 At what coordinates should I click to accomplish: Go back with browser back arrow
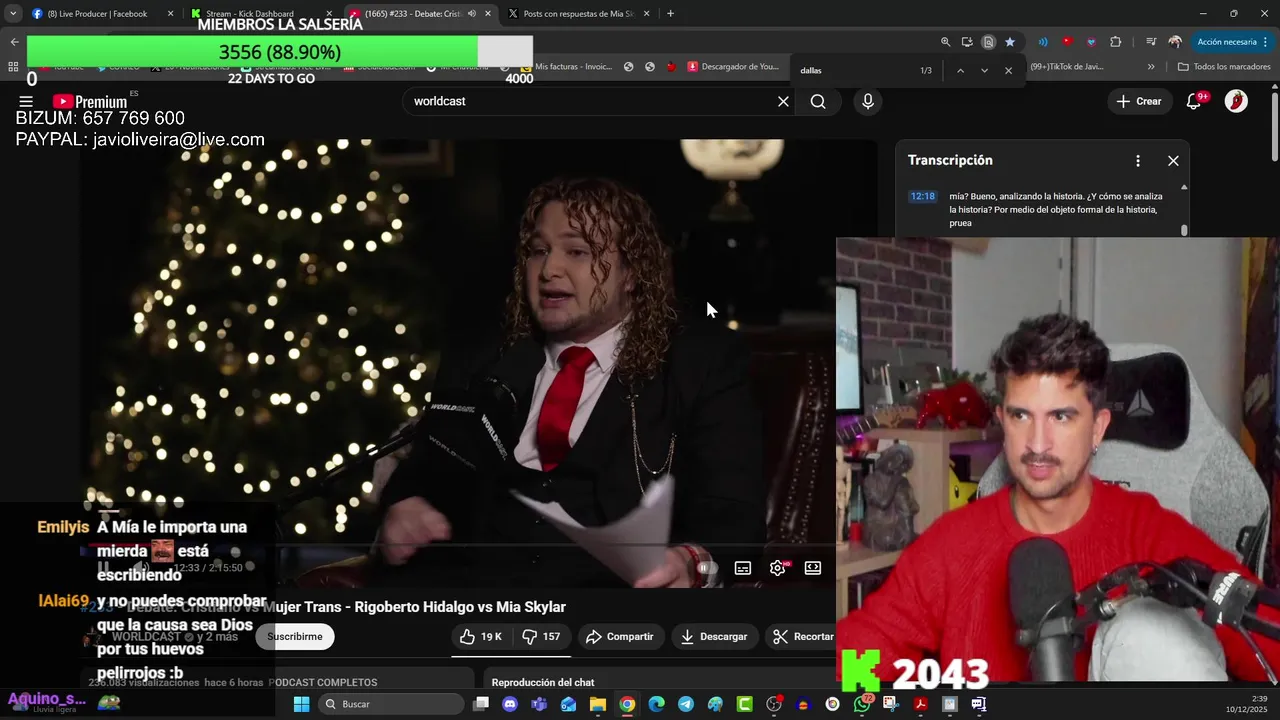[x=14, y=42]
